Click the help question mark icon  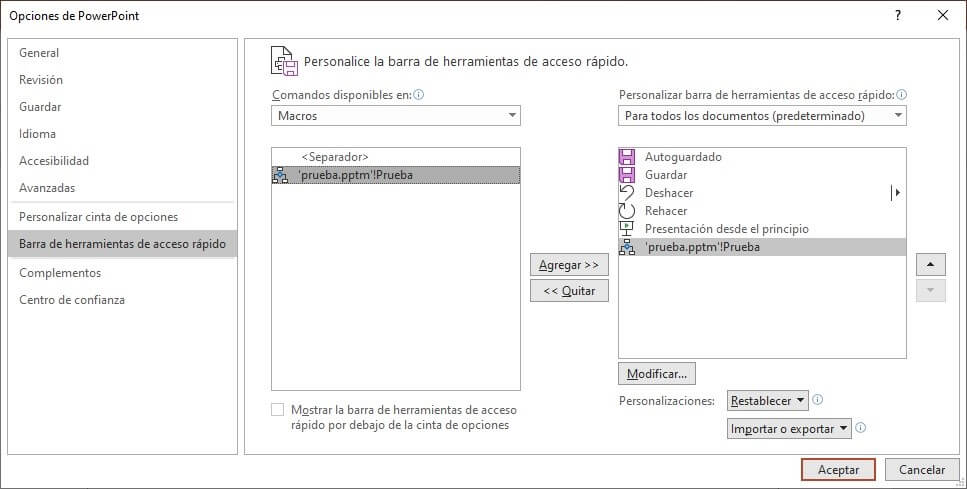pyautogui.click(x=898, y=15)
